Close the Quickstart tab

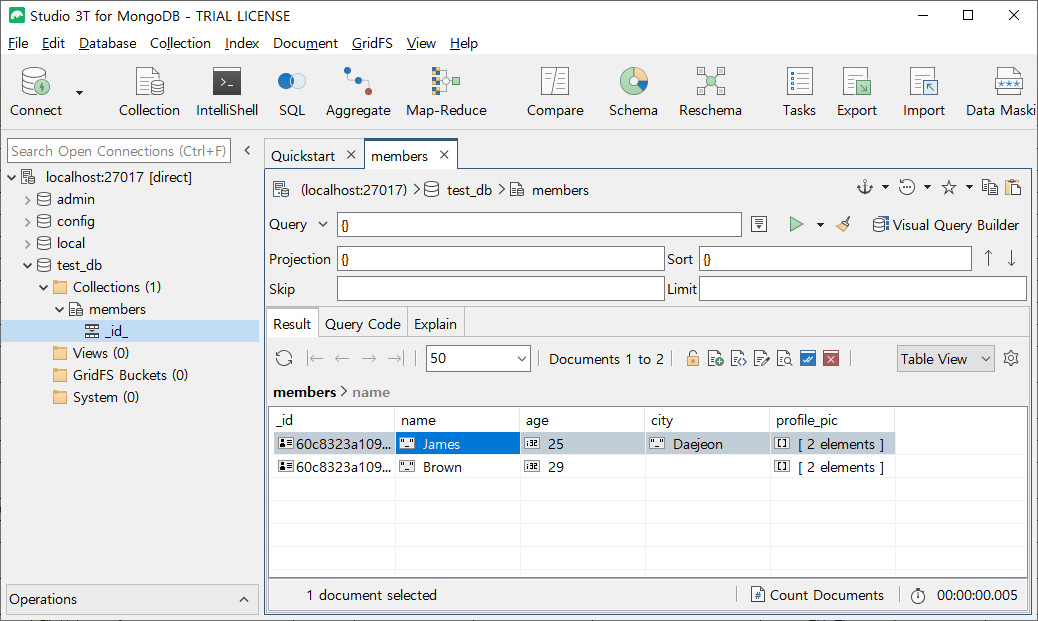[x=351, y=155]
